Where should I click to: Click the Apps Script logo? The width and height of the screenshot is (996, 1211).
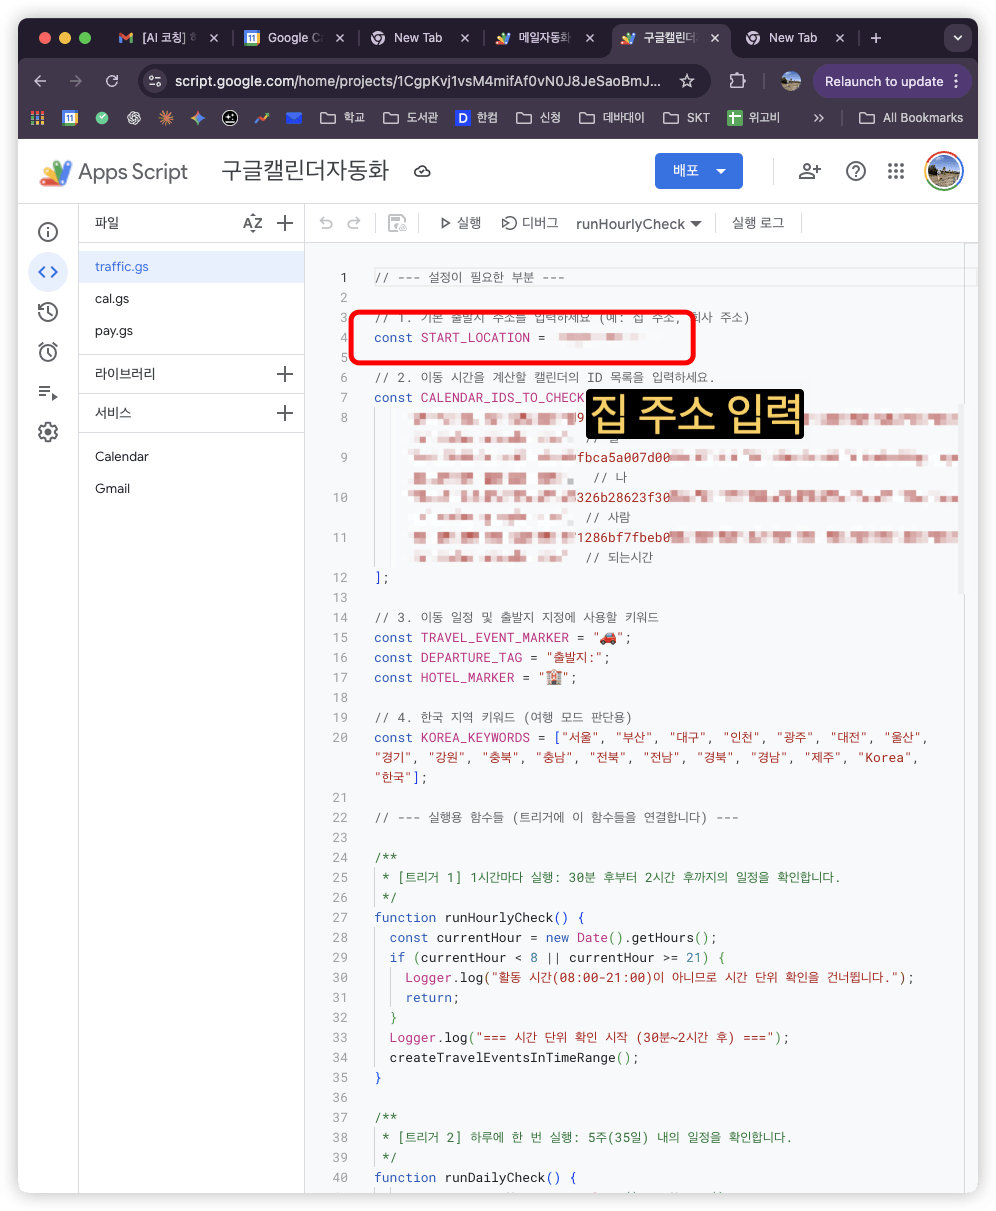coord(113,172)
